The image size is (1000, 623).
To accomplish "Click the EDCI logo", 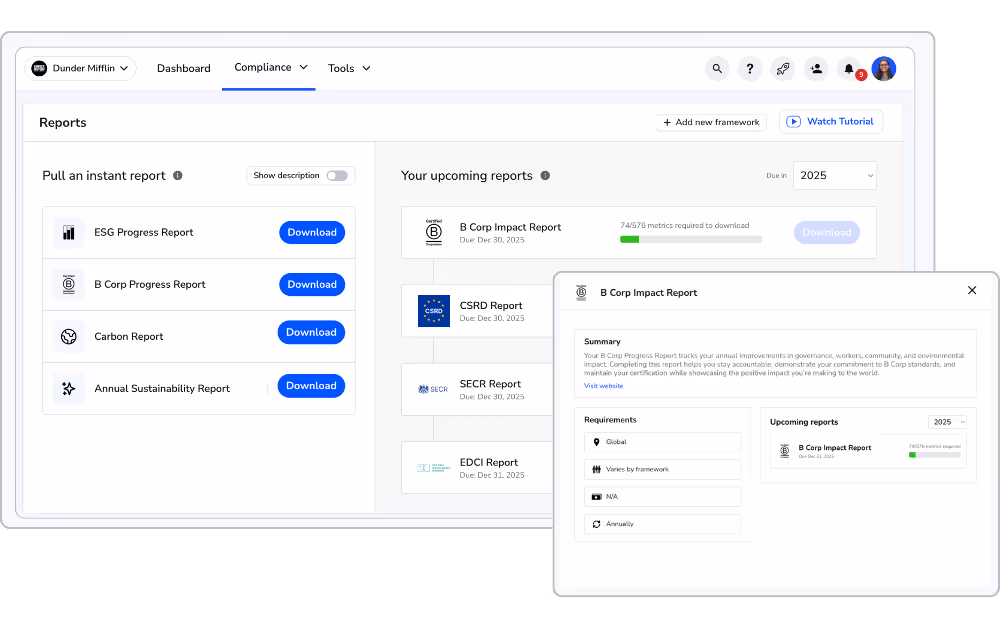I will point(434,468).
